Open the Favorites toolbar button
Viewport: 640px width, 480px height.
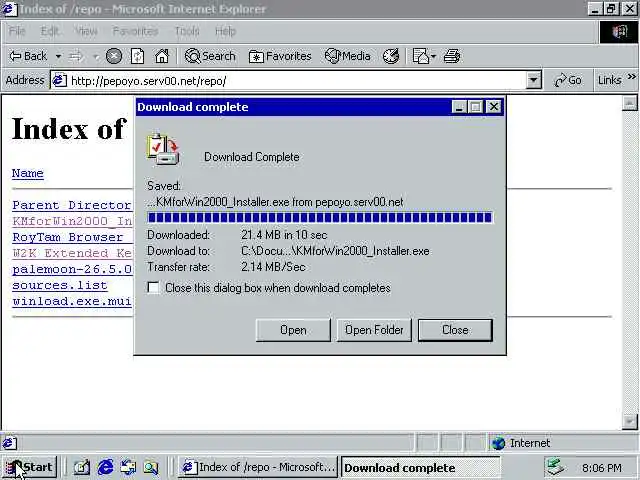[x=280, y=56]
